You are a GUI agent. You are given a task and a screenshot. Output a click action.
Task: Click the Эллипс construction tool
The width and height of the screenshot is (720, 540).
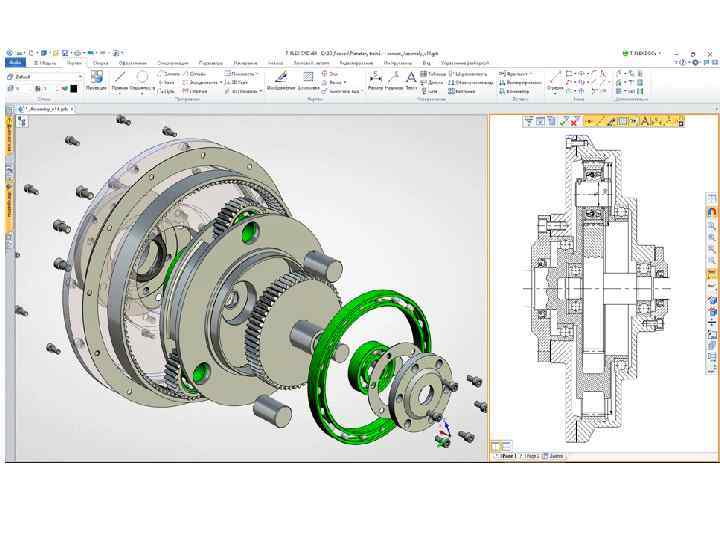pyautogui.click(x=169, y=73)
